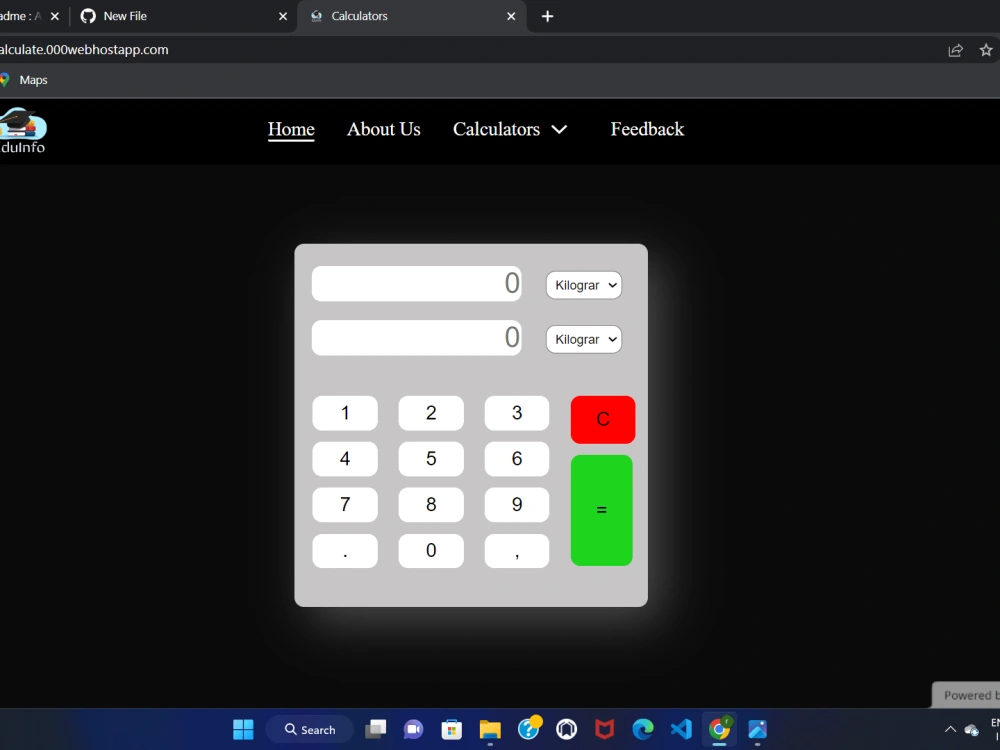The height and width of the screenshot is (750, 1000).
Task: Tap the 3 key on the calculator
Action: coord(517,413)
